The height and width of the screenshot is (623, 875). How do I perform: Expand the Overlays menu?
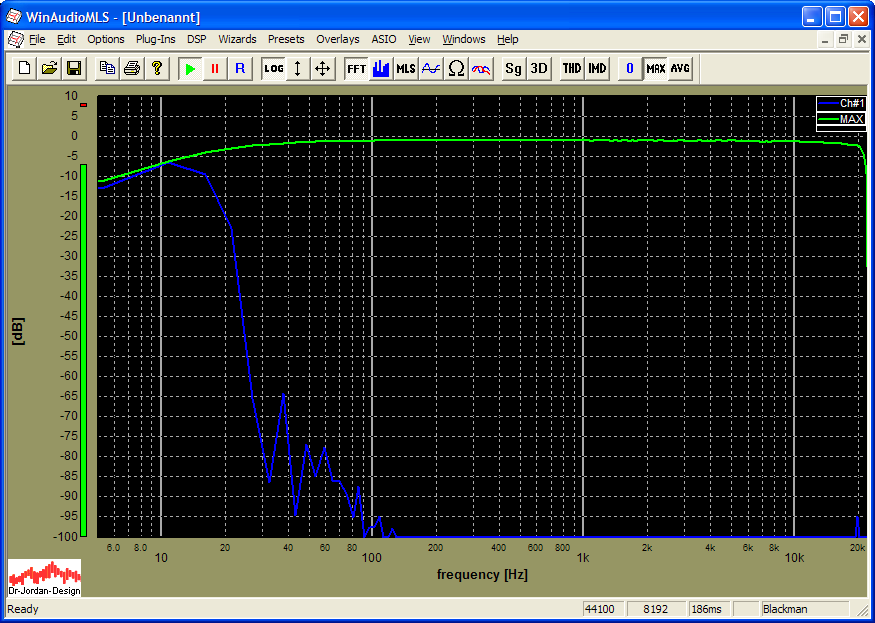coord(337,39)
